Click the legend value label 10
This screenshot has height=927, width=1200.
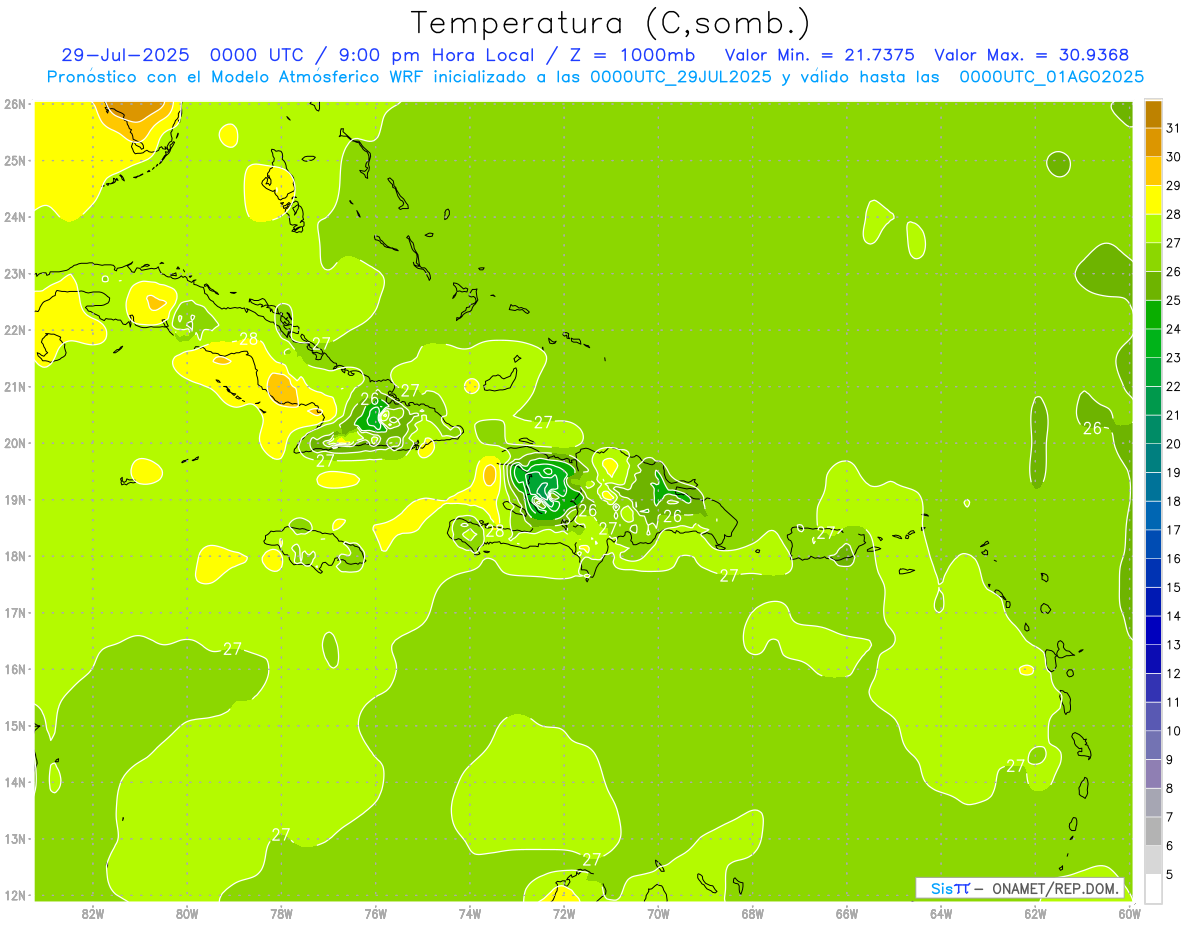pos(1174,731)
